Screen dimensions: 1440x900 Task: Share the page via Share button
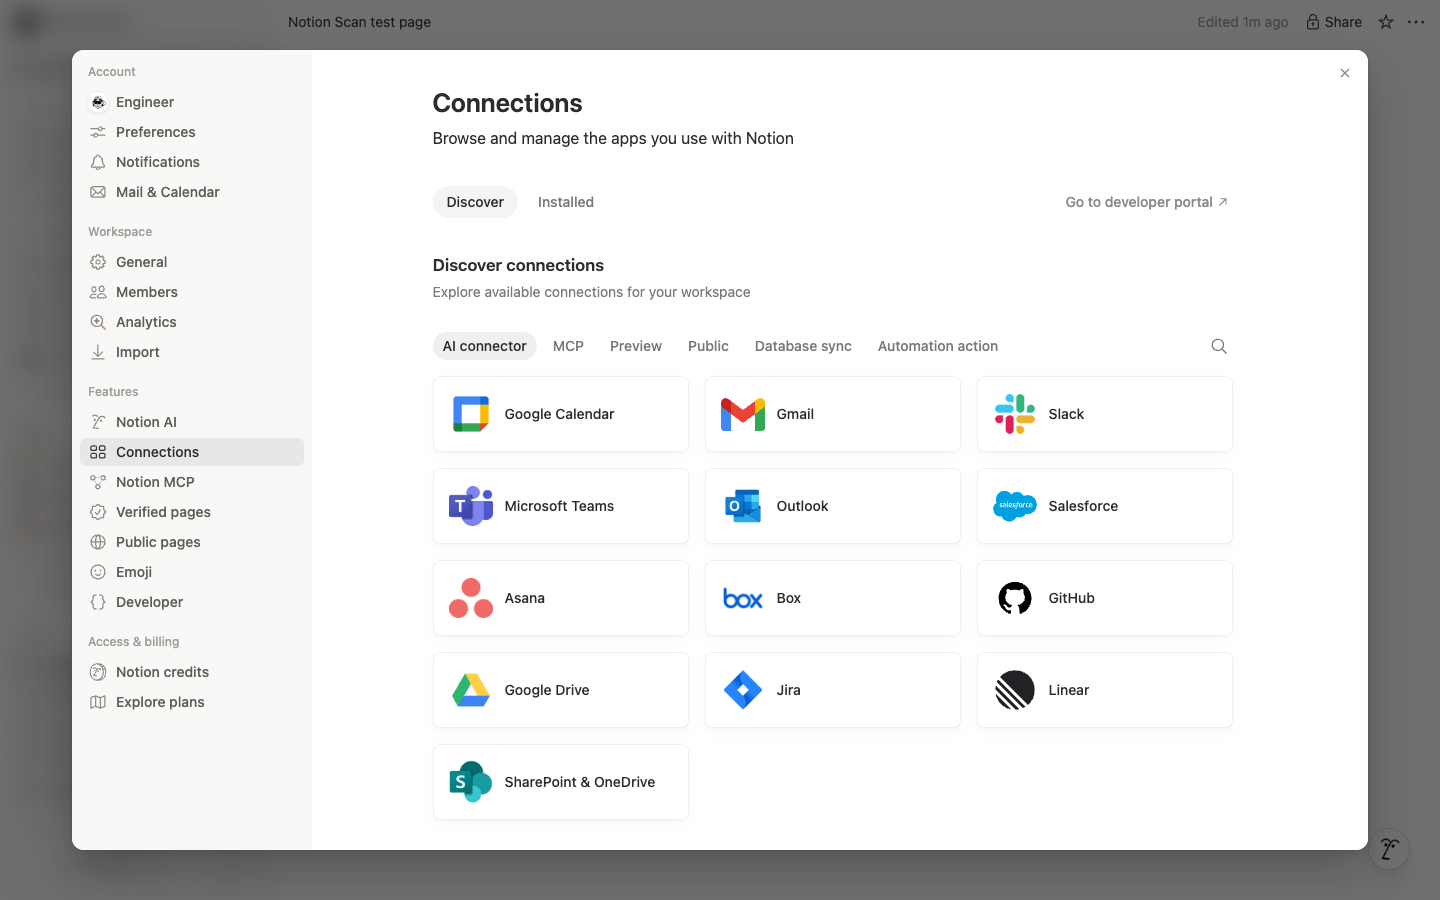click(1334, 22)
